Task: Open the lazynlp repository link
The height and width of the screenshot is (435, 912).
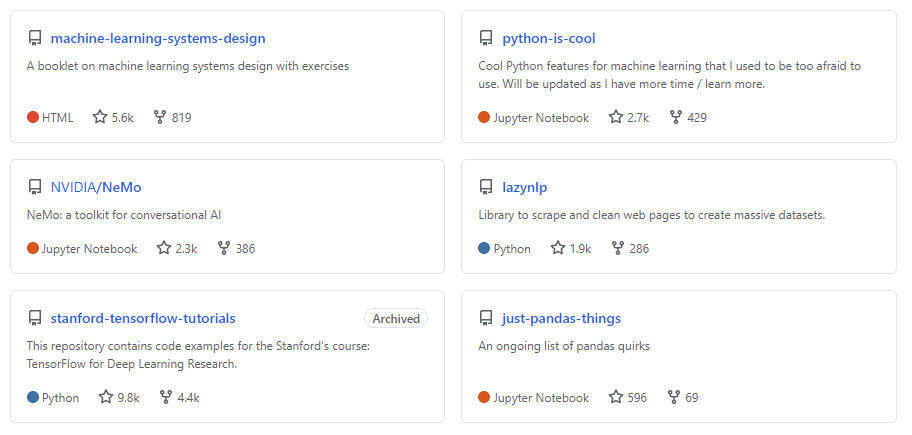Action: (x=525, y=187)
